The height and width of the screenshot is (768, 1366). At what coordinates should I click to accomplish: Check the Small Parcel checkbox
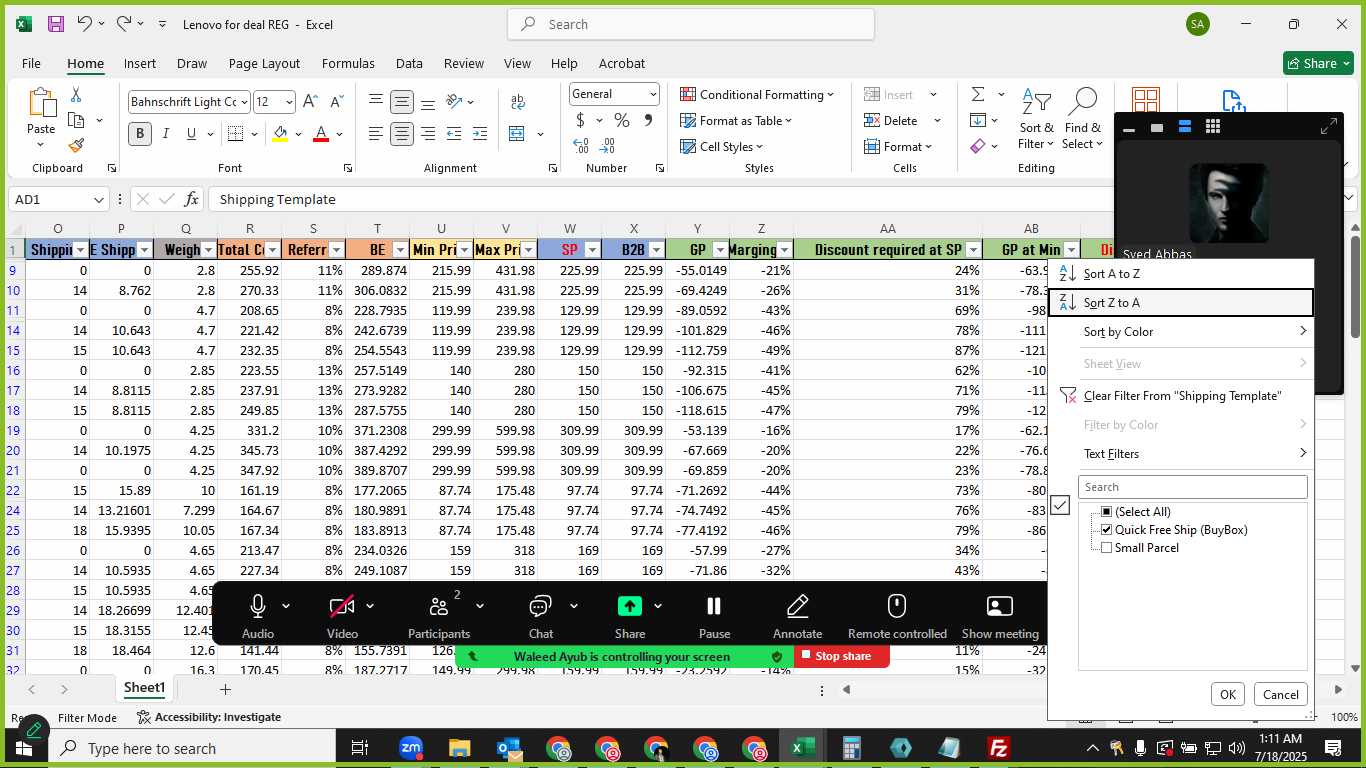point(1106,547)
